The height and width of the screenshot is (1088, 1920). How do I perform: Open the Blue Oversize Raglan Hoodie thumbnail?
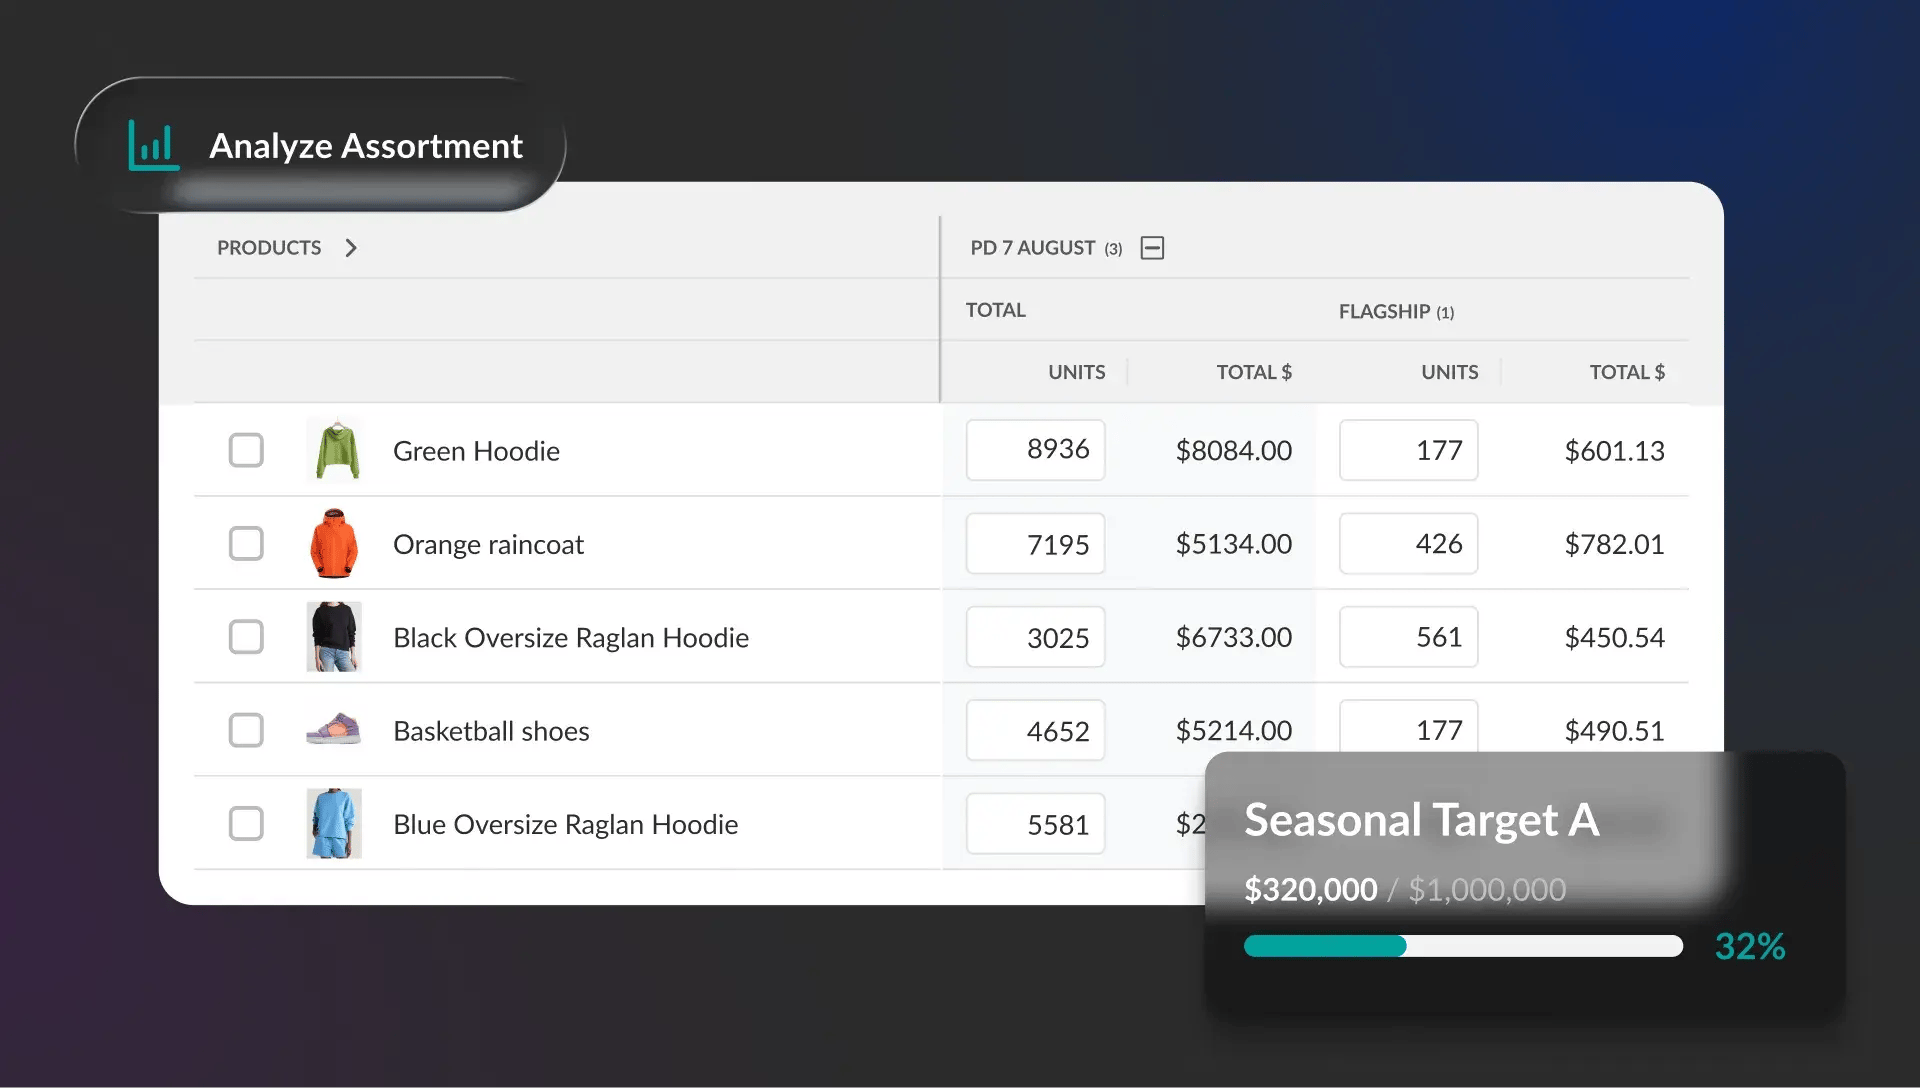tap(334, 824)
